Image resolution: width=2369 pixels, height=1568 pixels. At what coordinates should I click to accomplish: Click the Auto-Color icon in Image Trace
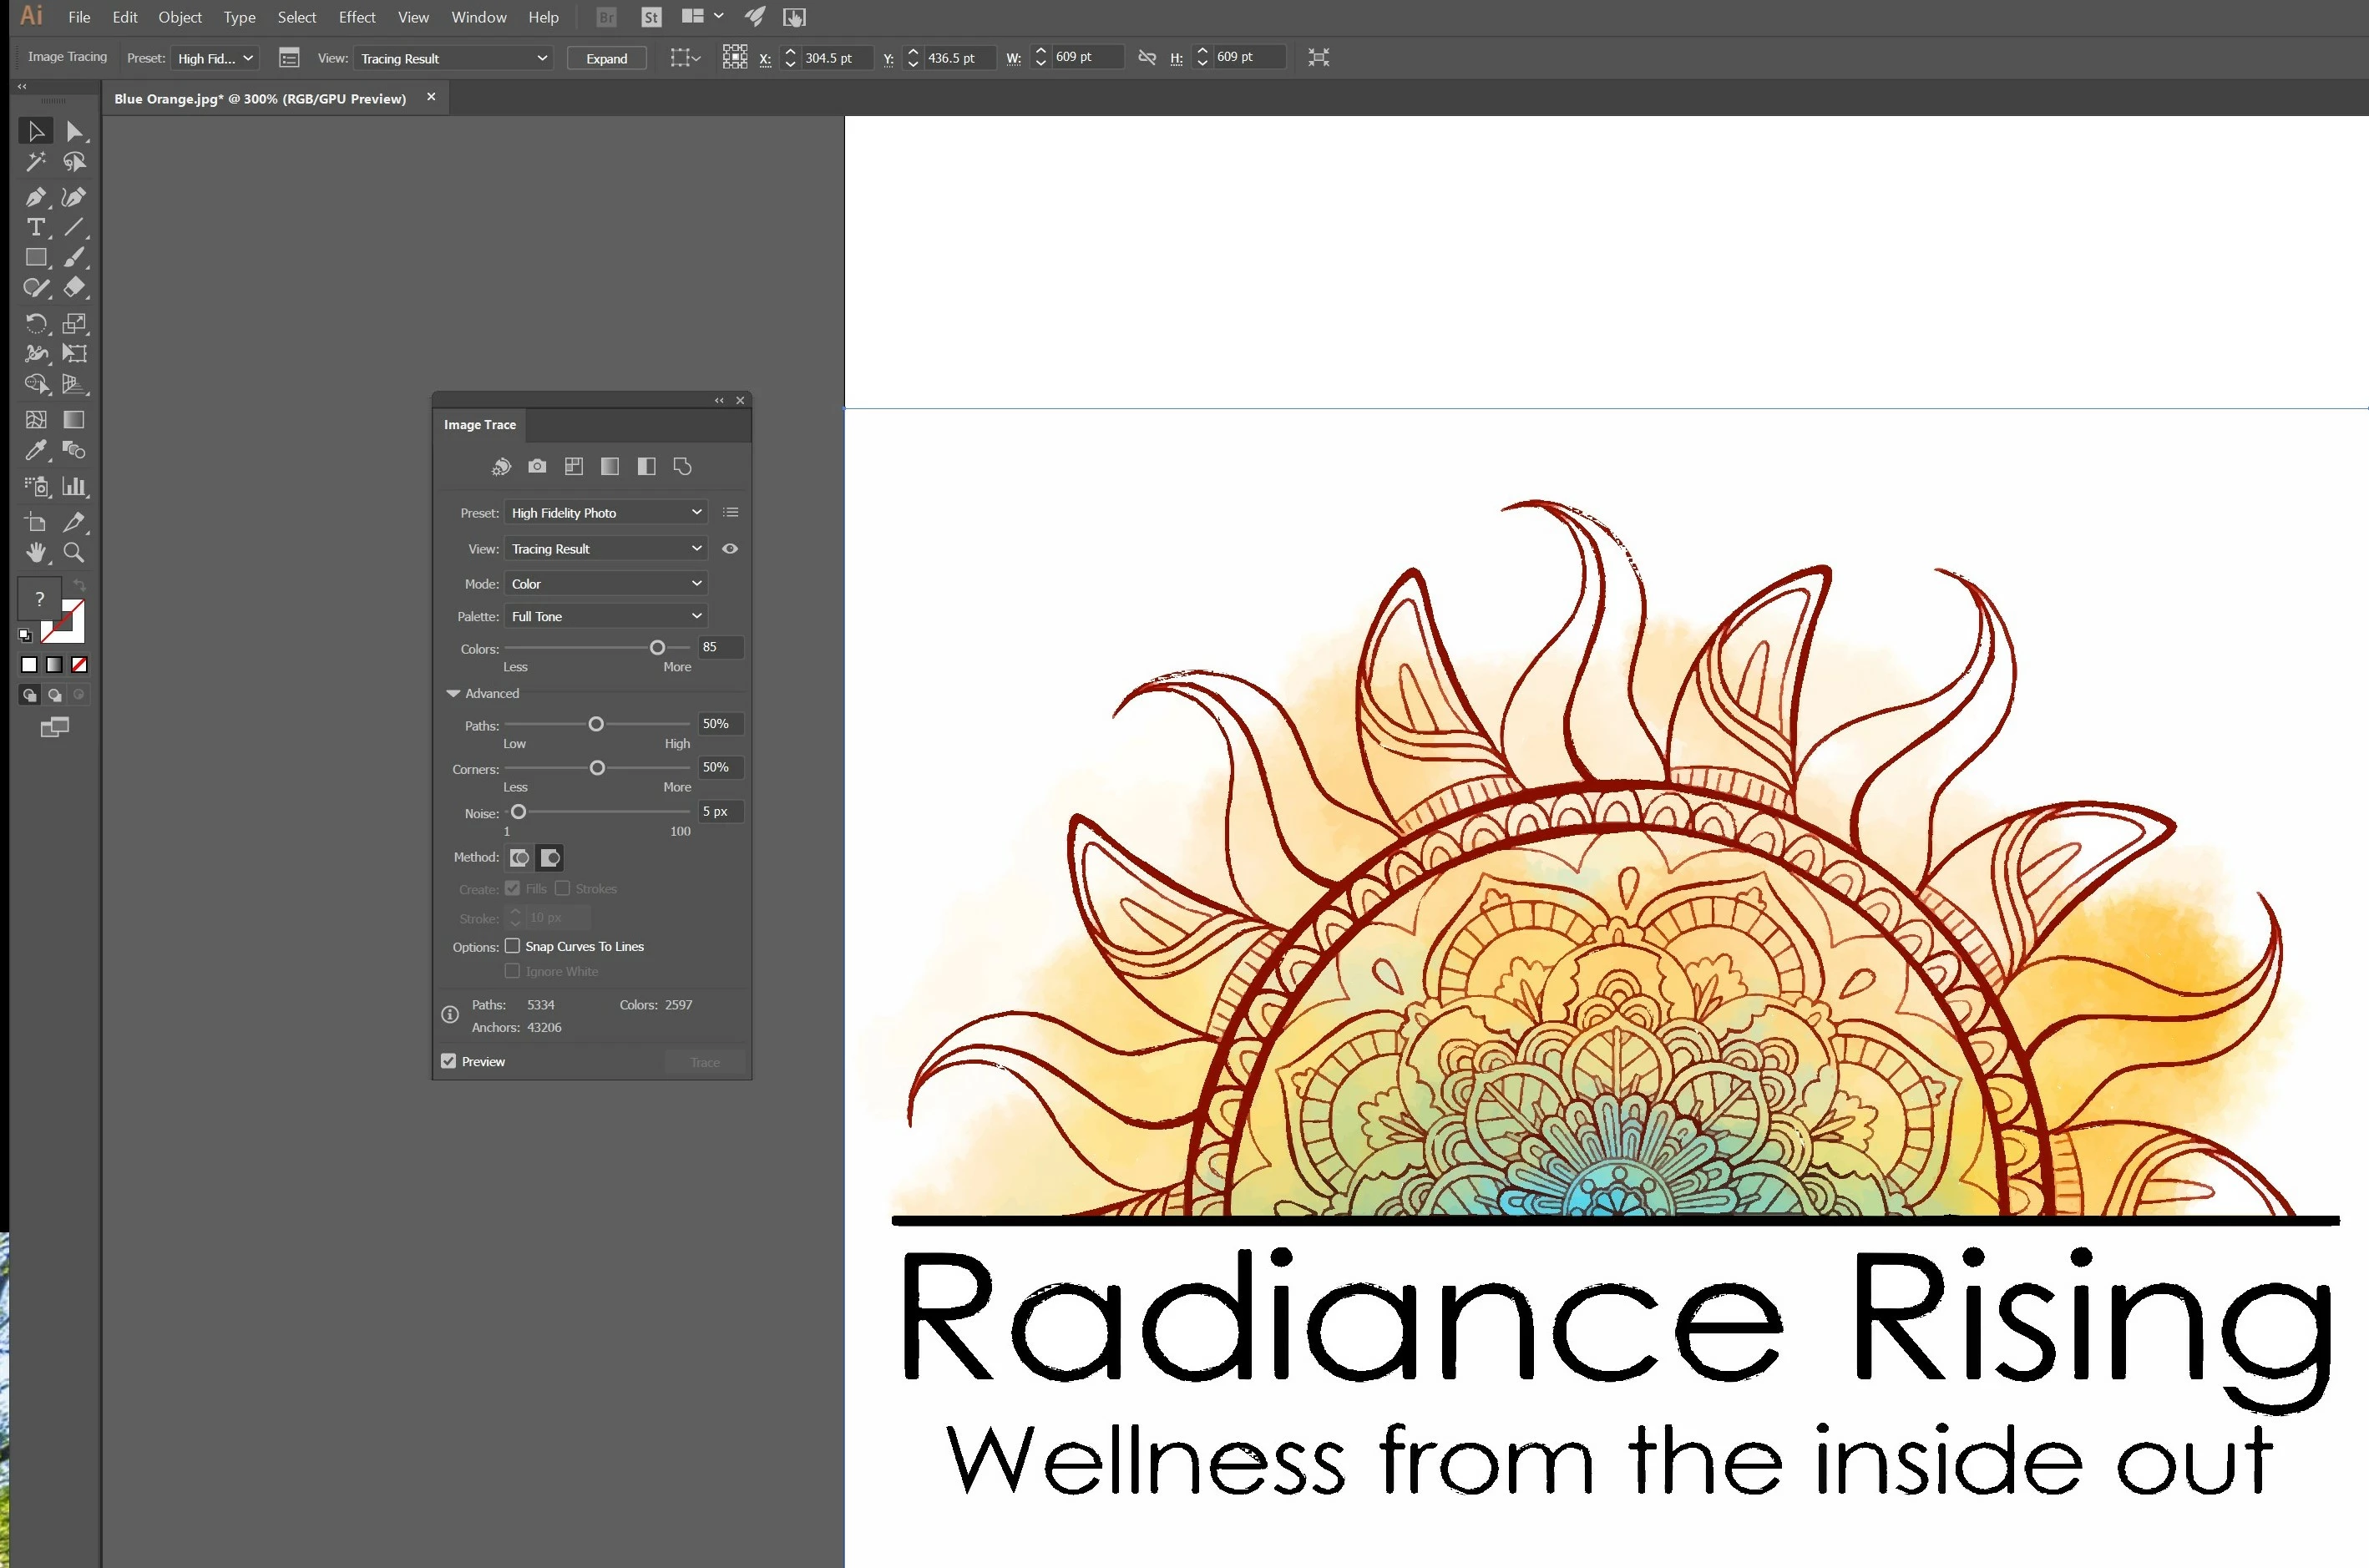click(x=501, y=466)
